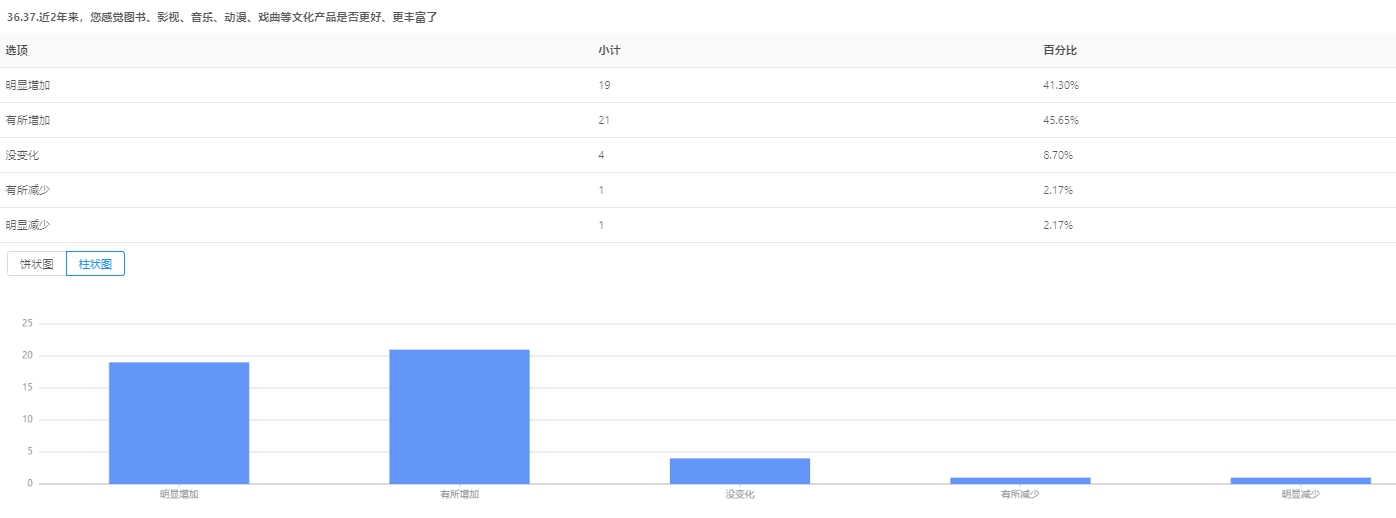Select the 明显减少 table row label

point(28,225)
